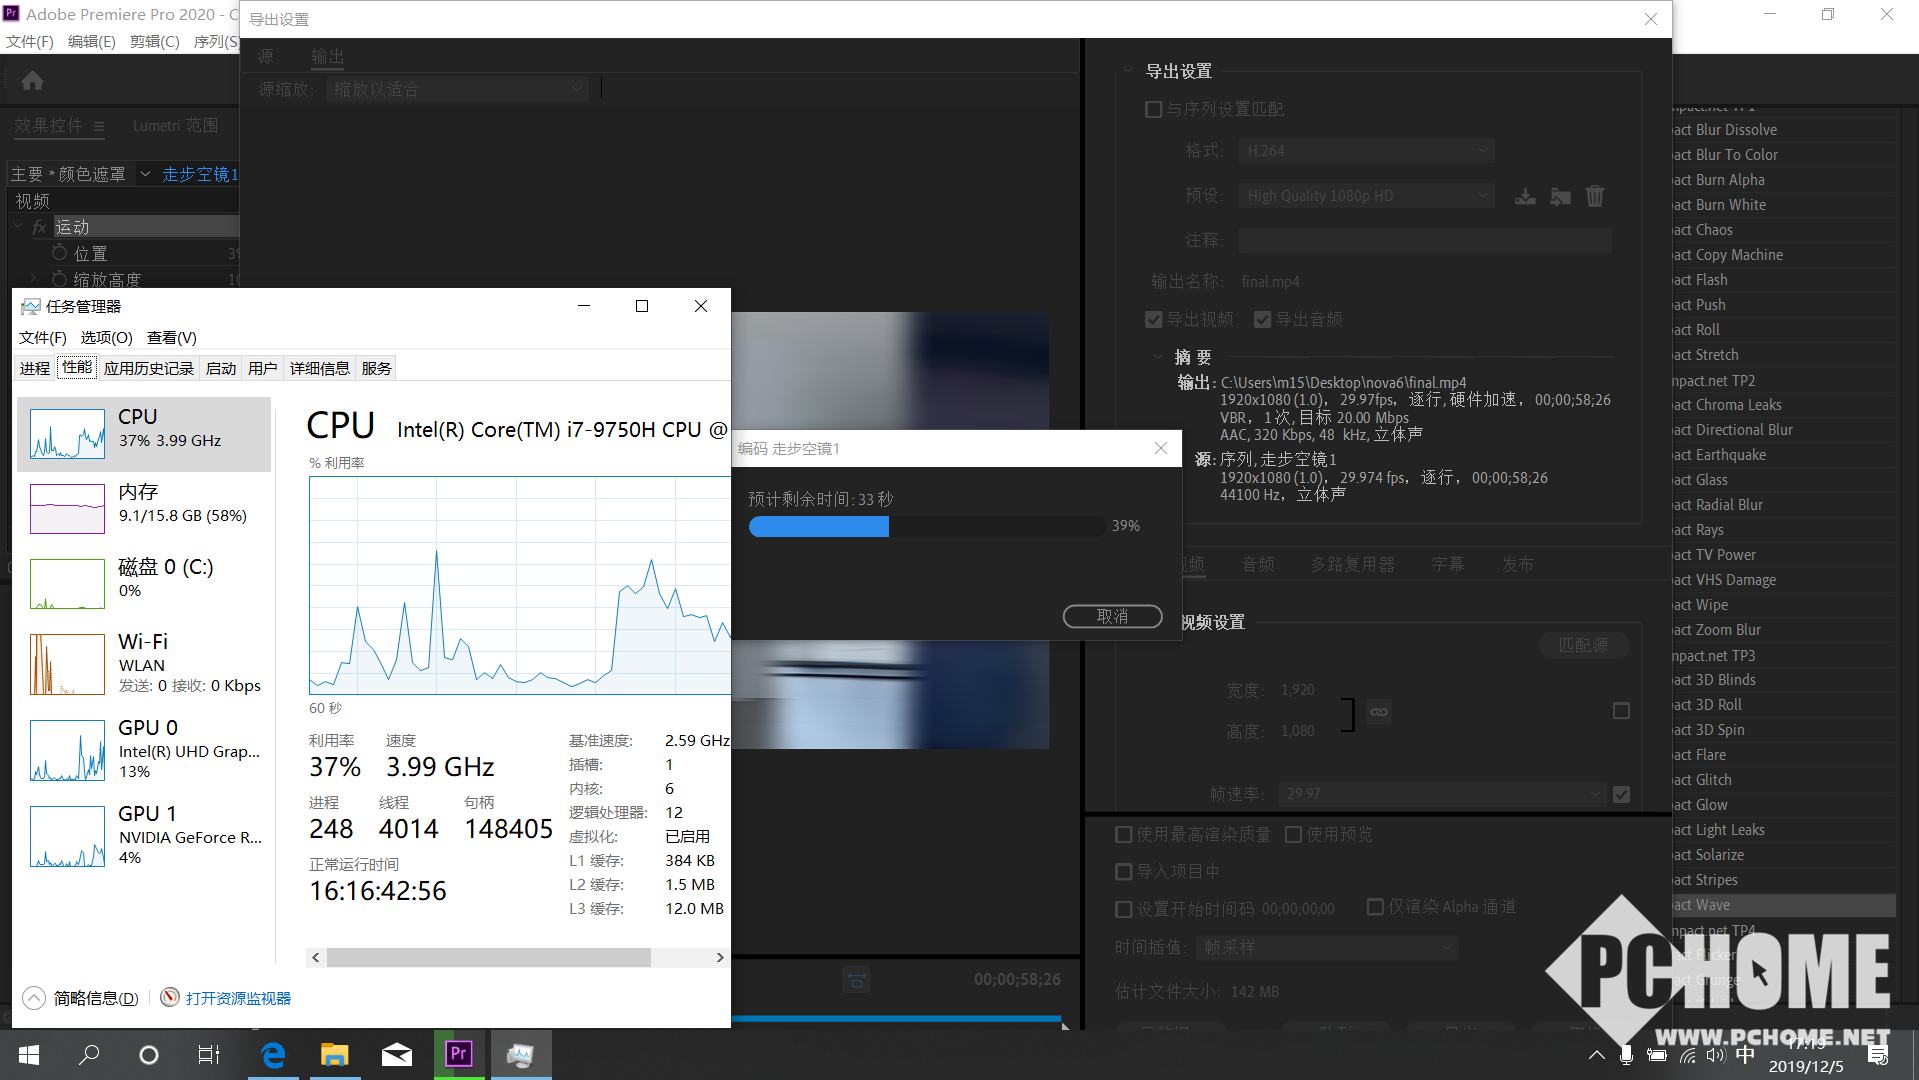Image resolution: width=1919 pixels, height=1080 pixels.
Task: Click the resource monitor gauge icon
Action: (x=170, y=997)
